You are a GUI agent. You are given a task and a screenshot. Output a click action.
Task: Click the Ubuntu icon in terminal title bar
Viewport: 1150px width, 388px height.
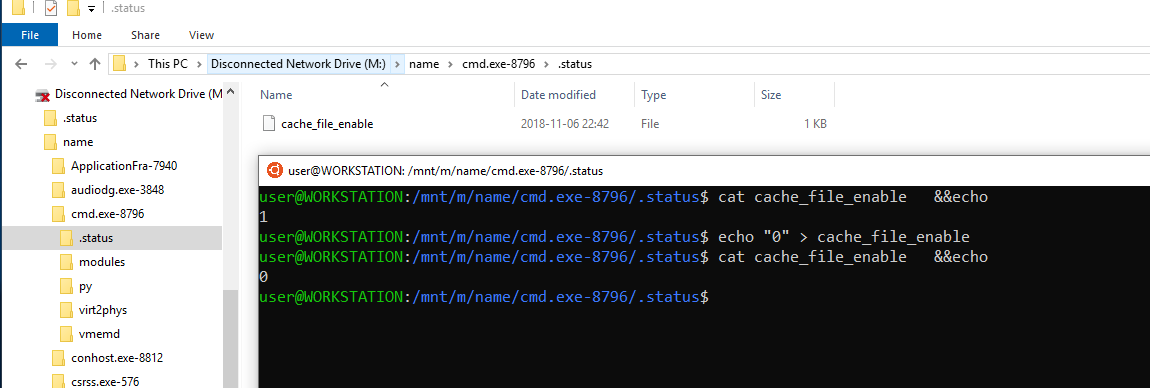pos(274,171)
